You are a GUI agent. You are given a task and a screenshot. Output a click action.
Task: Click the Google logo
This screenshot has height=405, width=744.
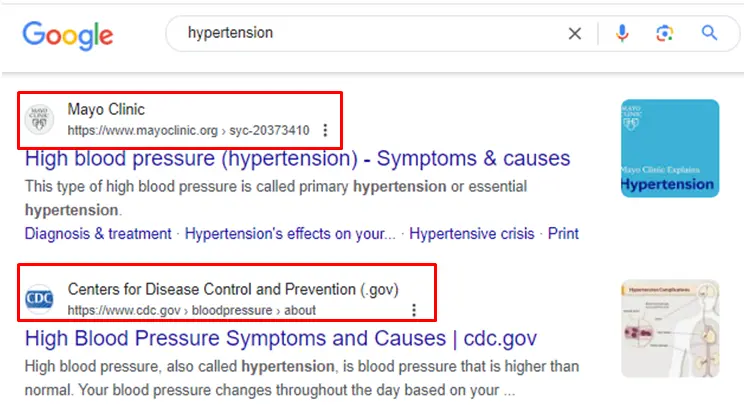point(67,35)
